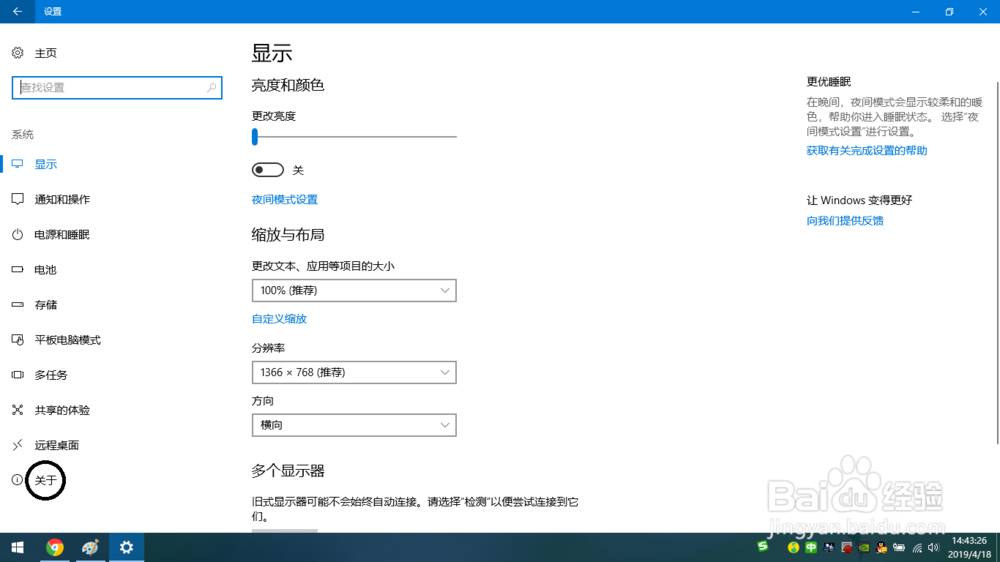Screen dimensions: 1000x562
Task: Click the green 中 IME tray icon
Action: pos(811,547)
